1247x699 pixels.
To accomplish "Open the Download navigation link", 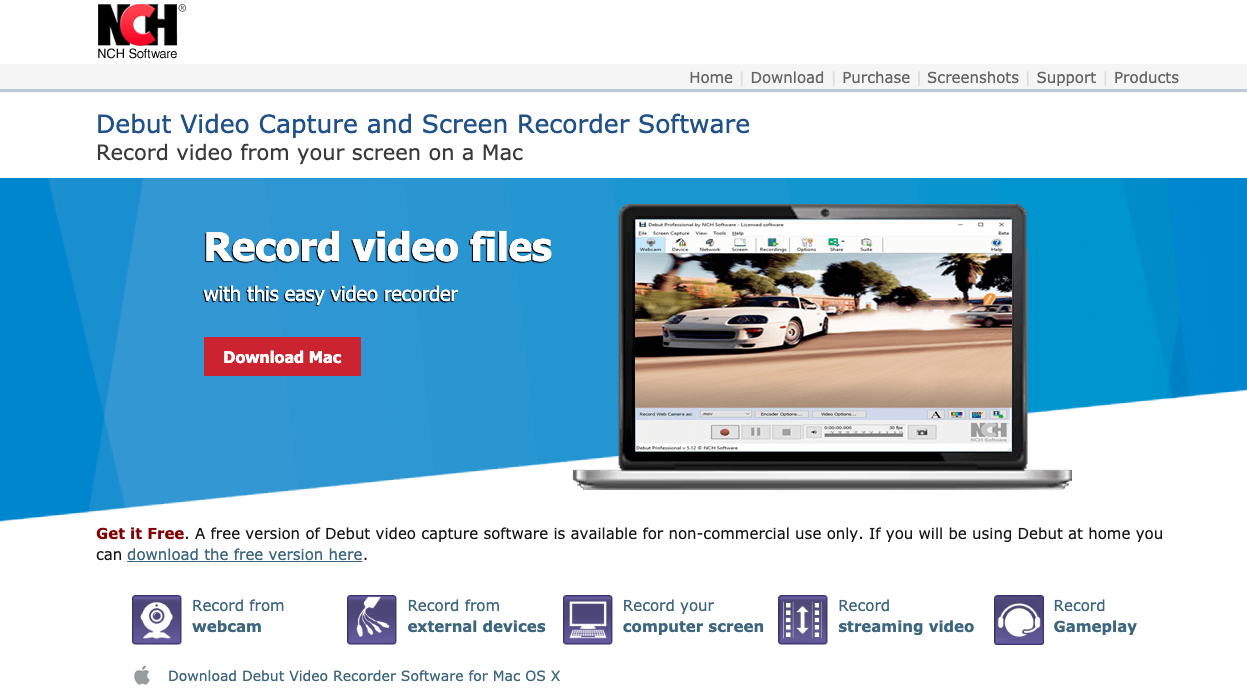I will [787, 78].
